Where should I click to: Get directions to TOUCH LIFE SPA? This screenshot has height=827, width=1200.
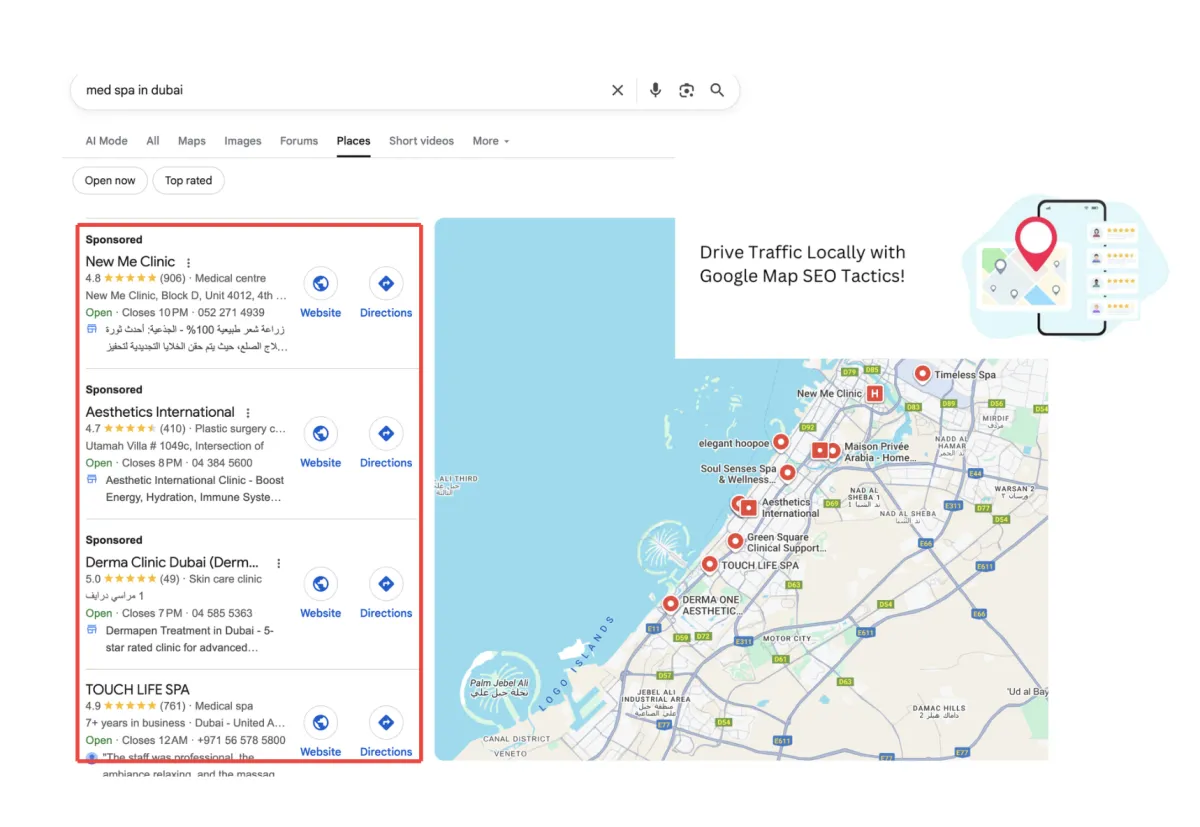[386, 722]
